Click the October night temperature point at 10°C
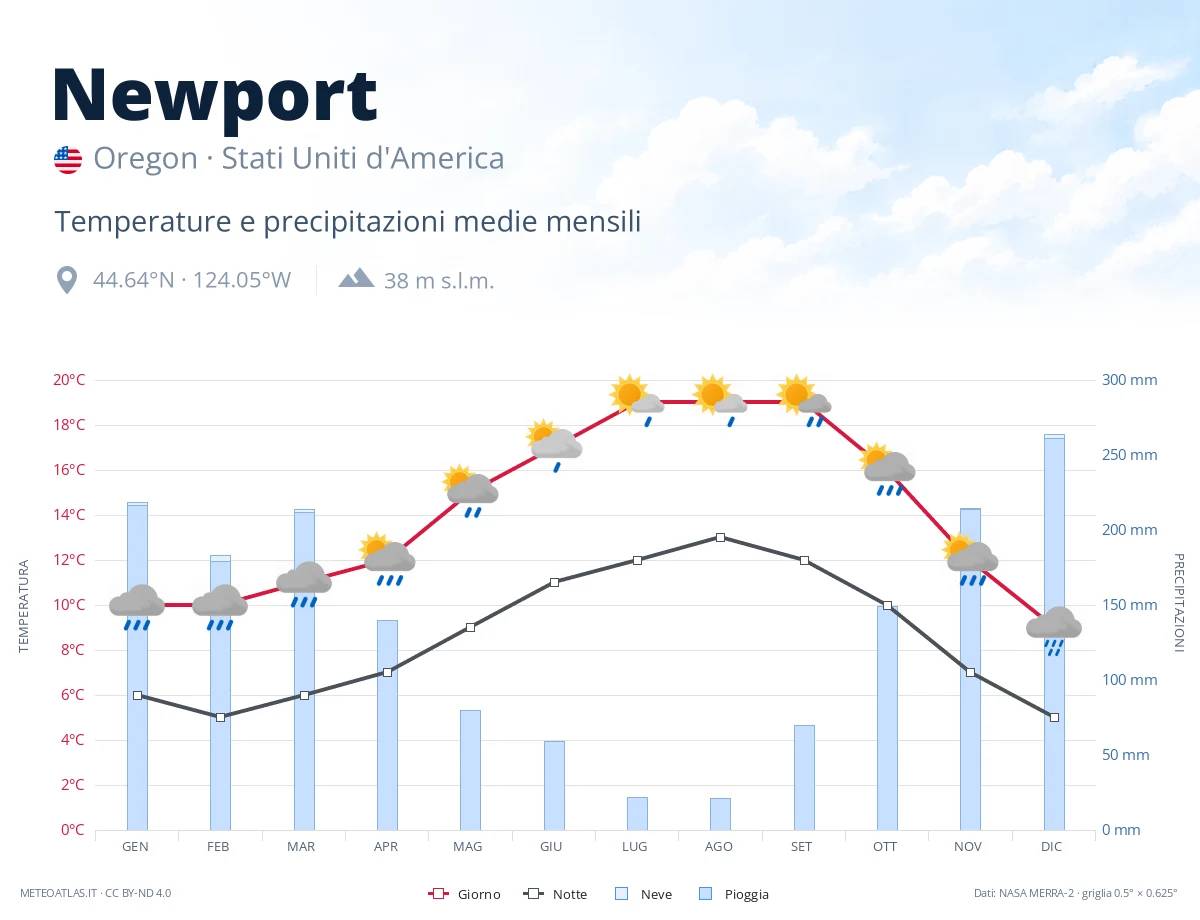The height and width of the screenshot is (920, 1200). 887,605
